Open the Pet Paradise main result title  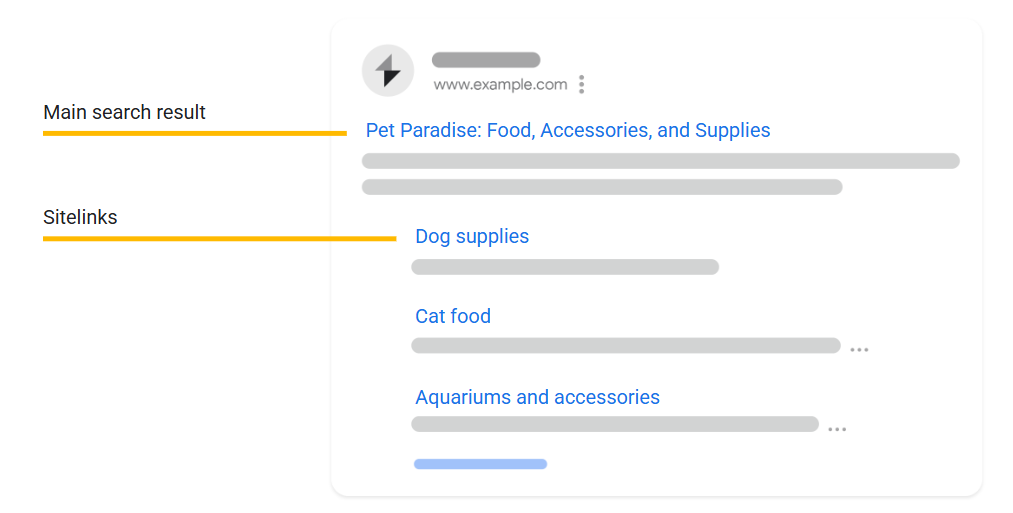[x=568, y=130]
